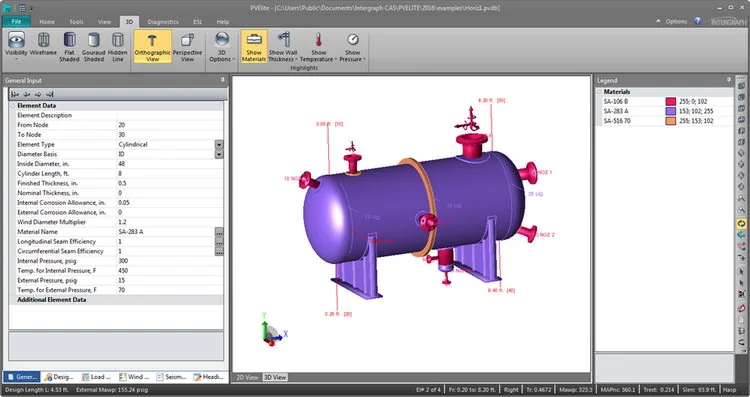Click the Material Name browse button
Viewport: 750px width, 397px height.
[219, 232]
